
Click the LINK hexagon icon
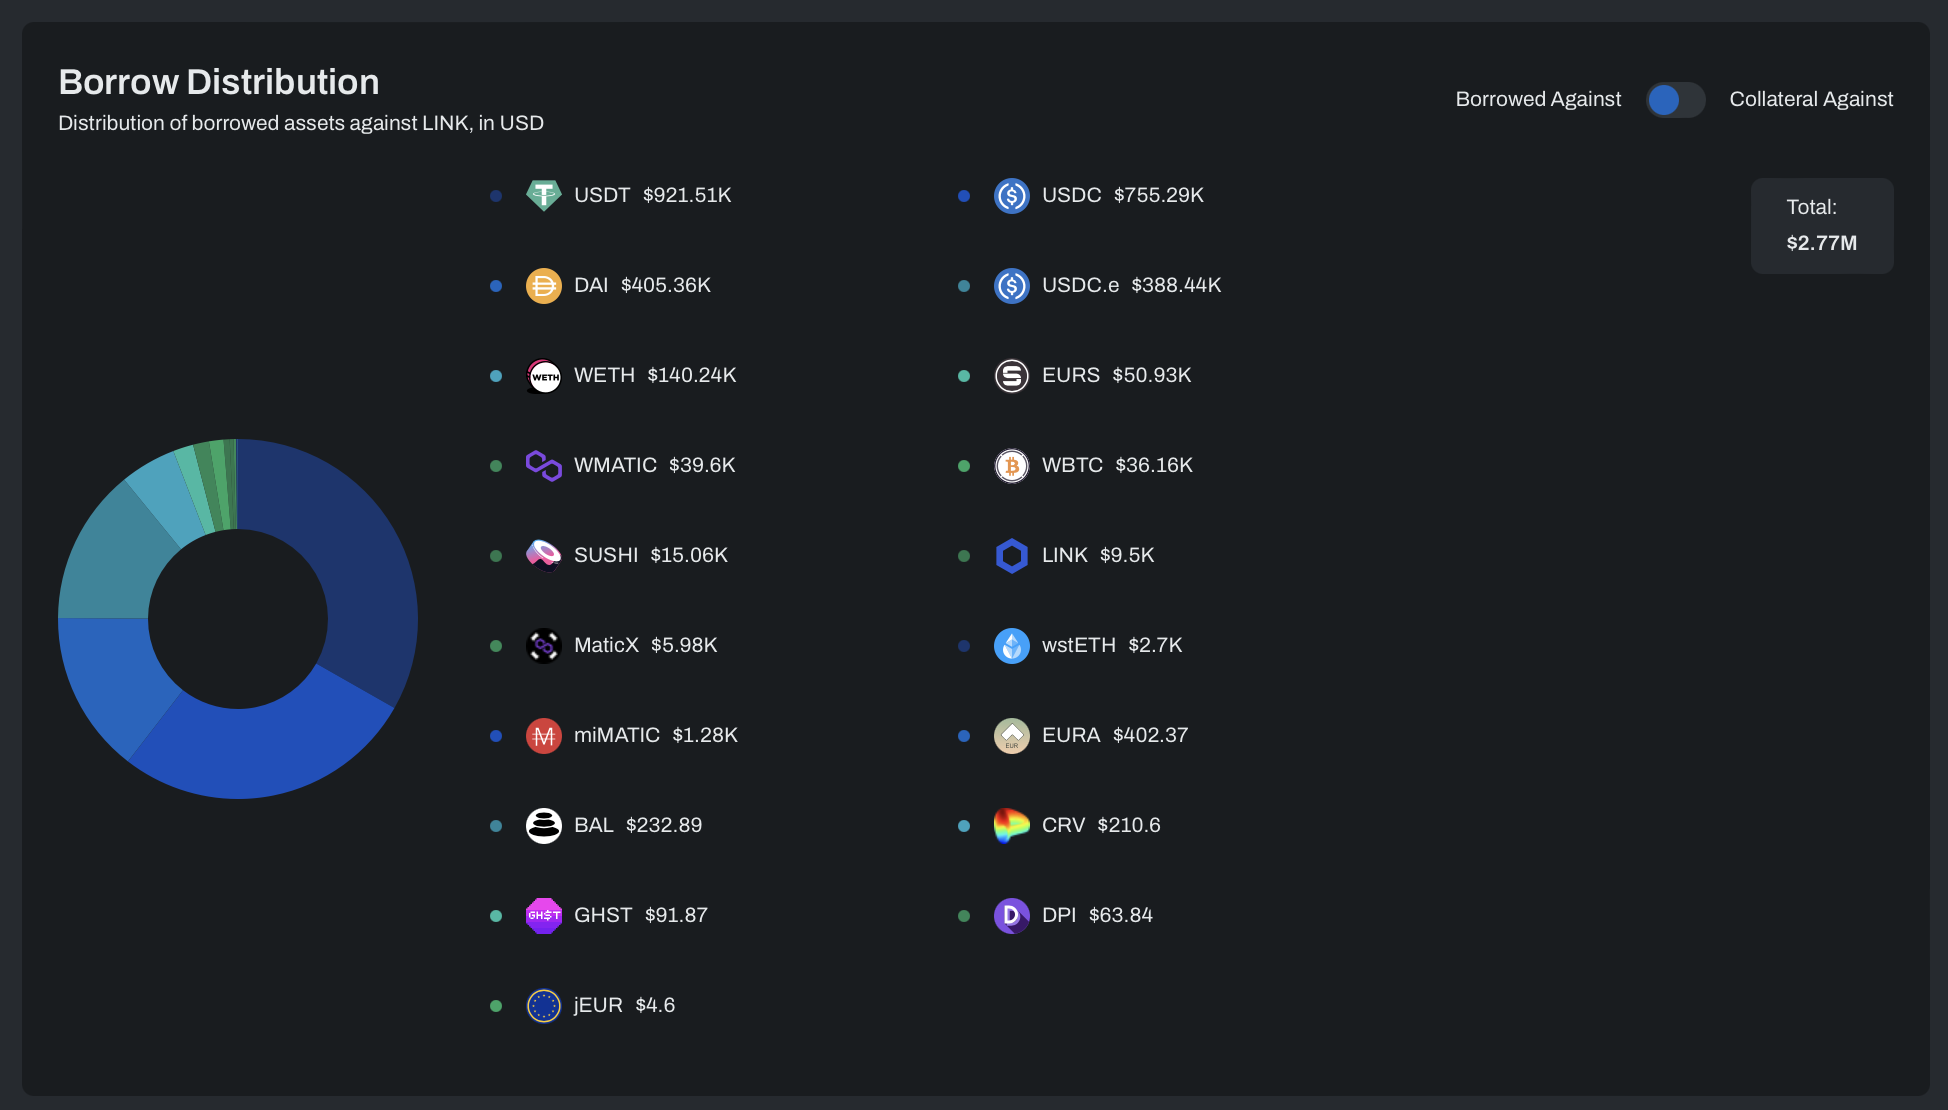1011,556
